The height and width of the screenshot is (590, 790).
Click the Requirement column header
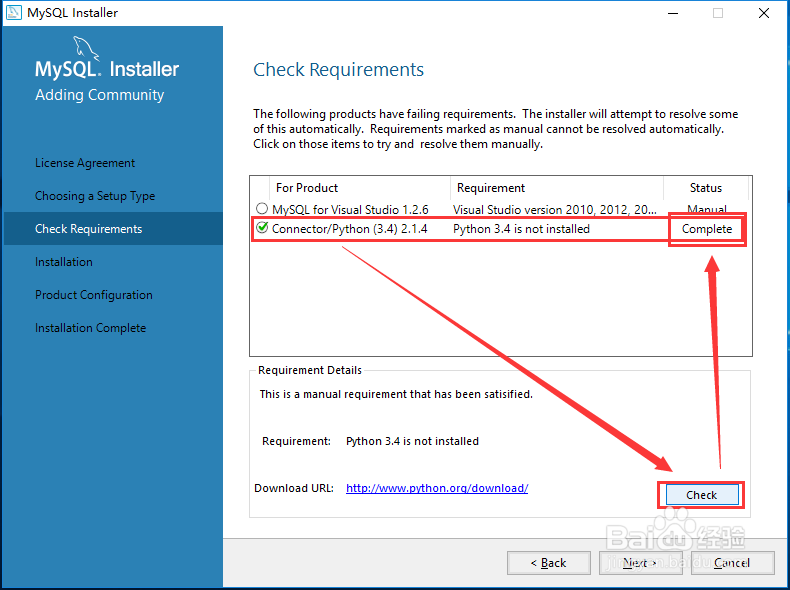point(557,188)
